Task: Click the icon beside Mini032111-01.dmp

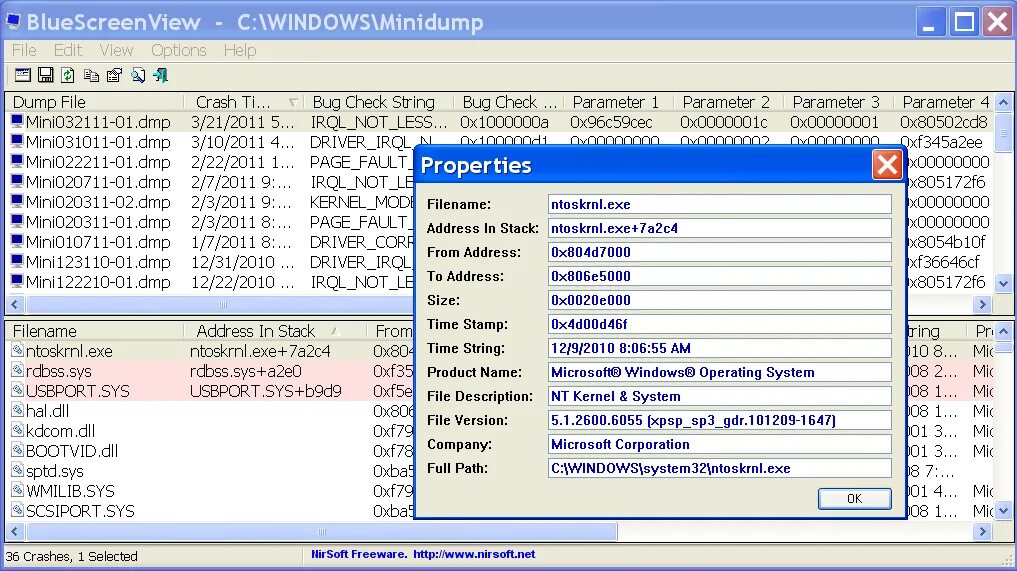Action: [17, 121]
